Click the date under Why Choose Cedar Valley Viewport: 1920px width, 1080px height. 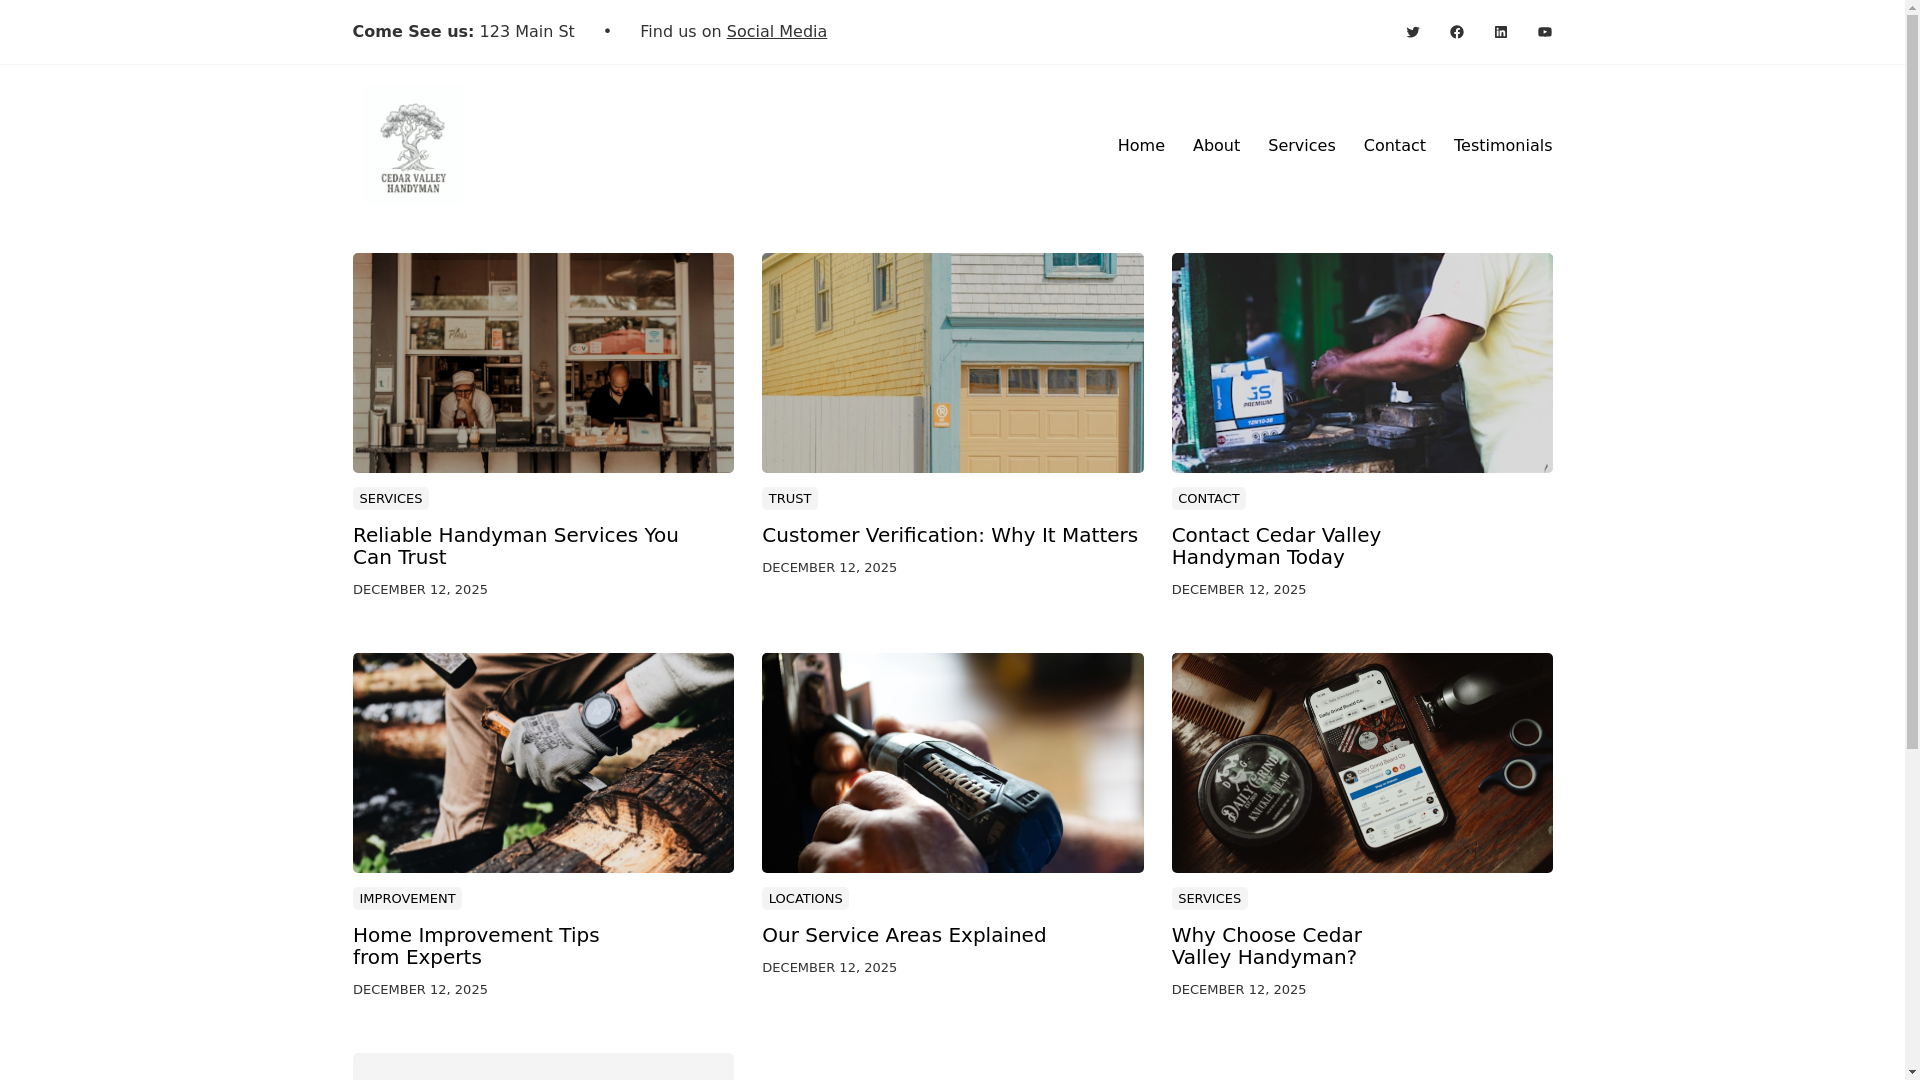[x=1239, y=990]
